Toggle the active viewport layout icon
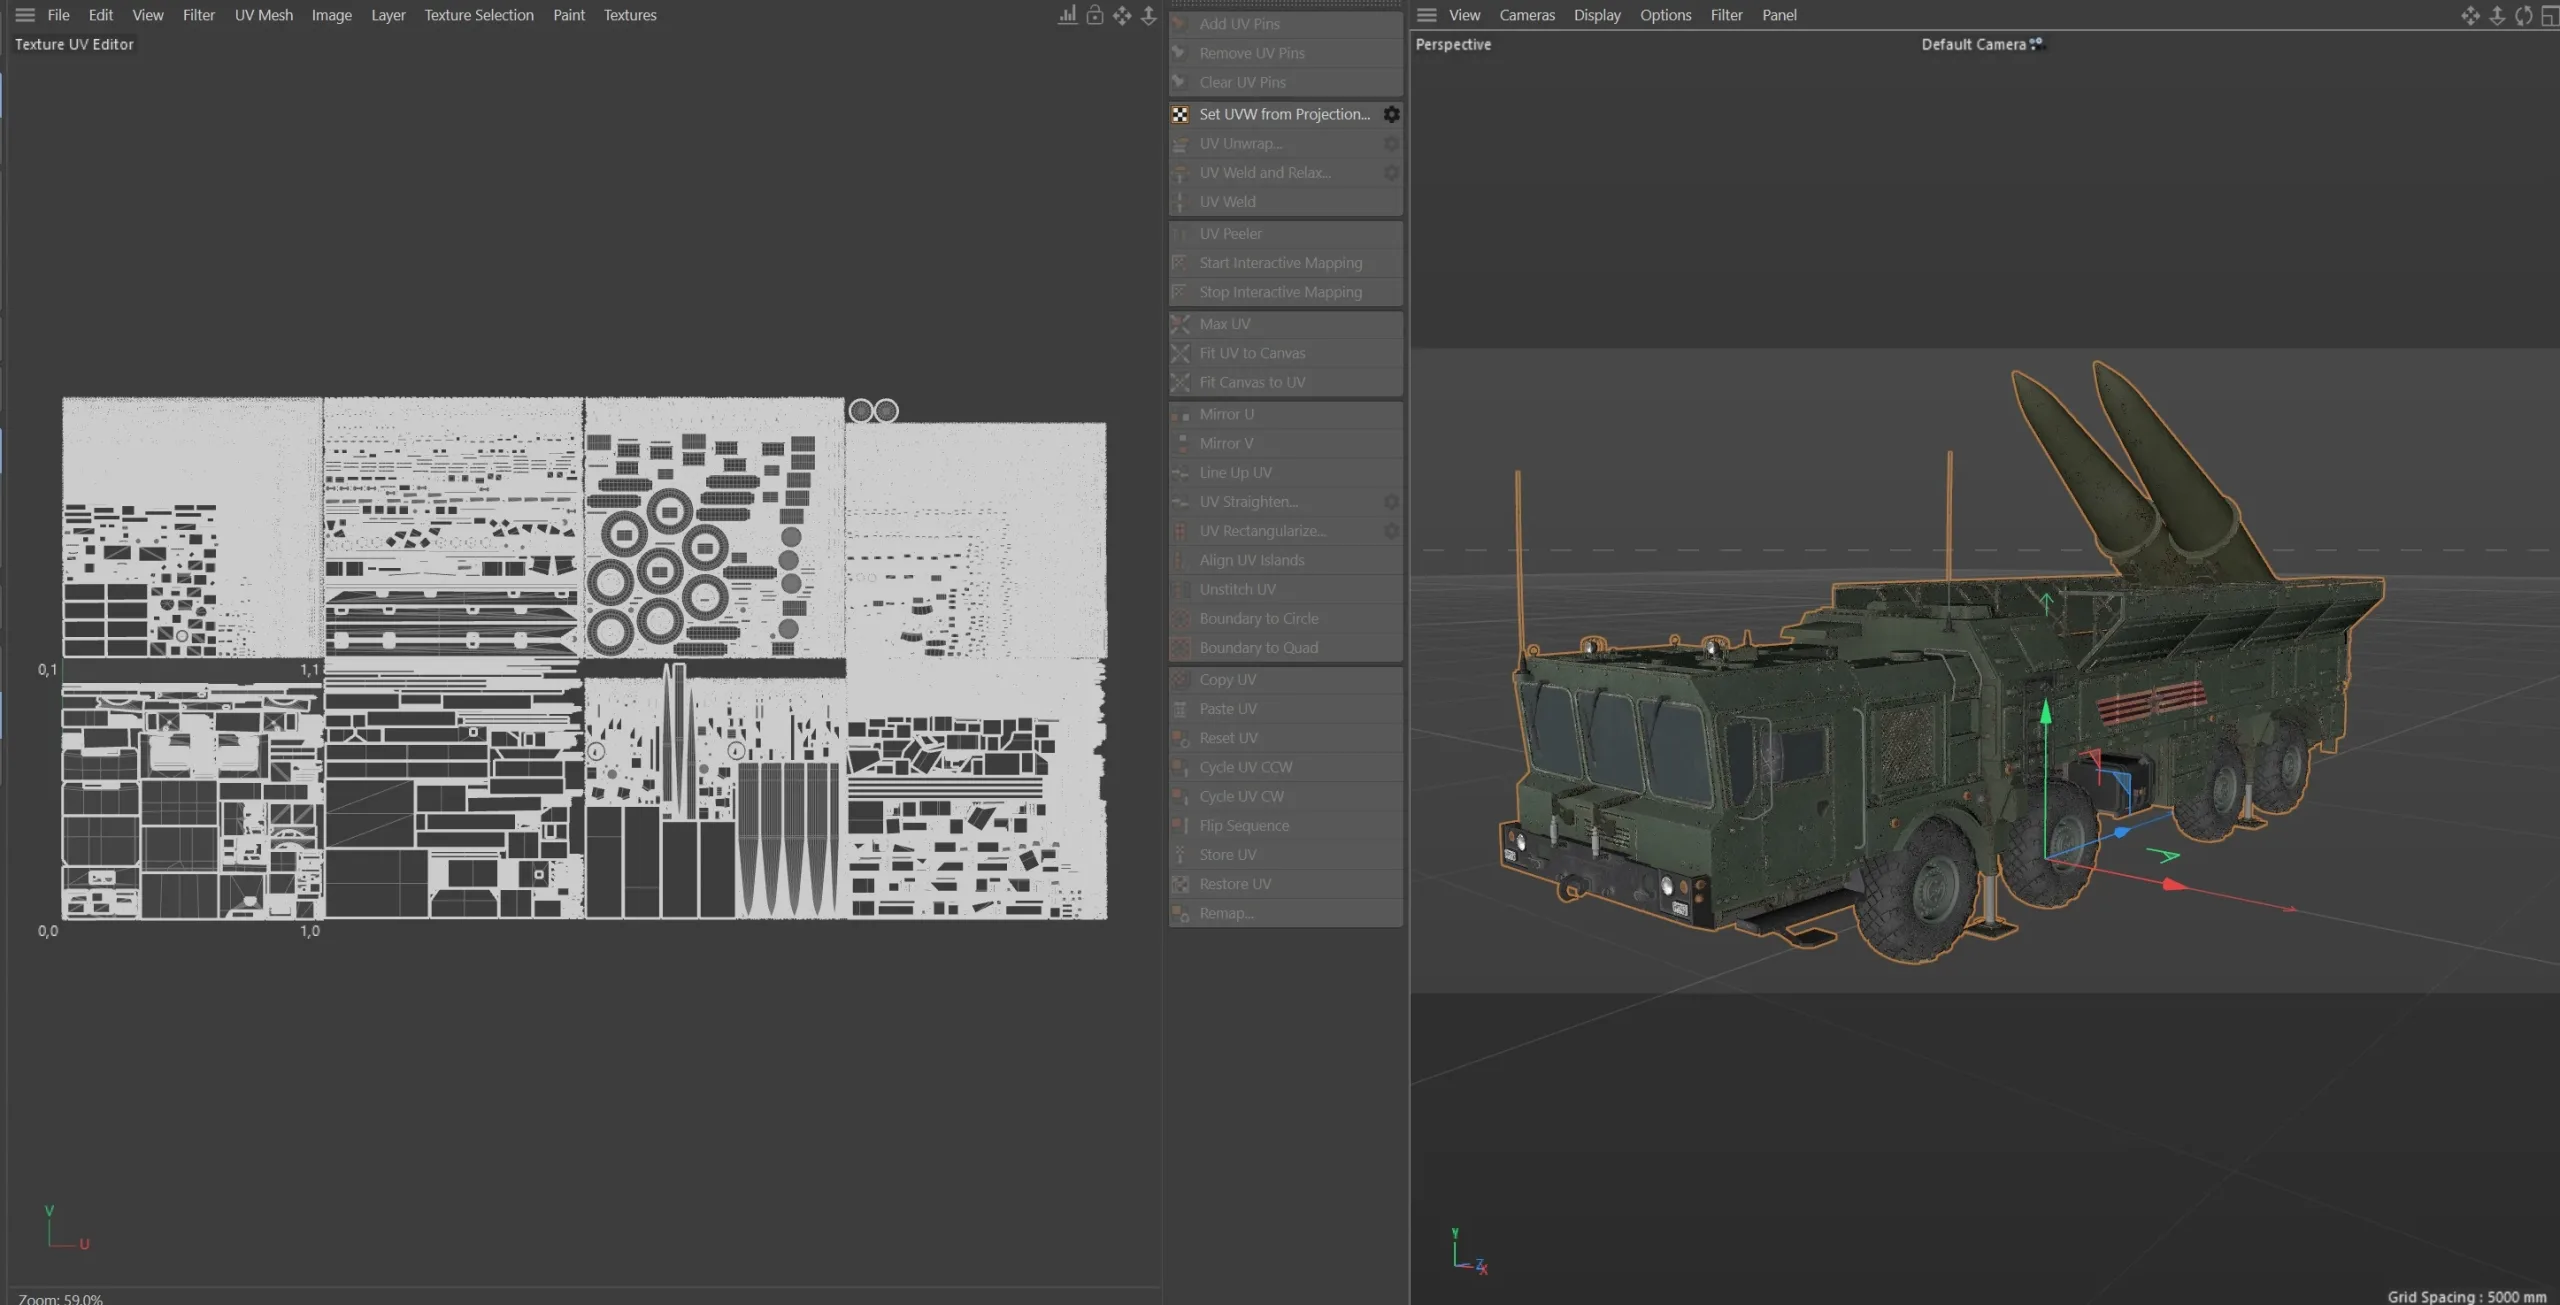 2549,15
